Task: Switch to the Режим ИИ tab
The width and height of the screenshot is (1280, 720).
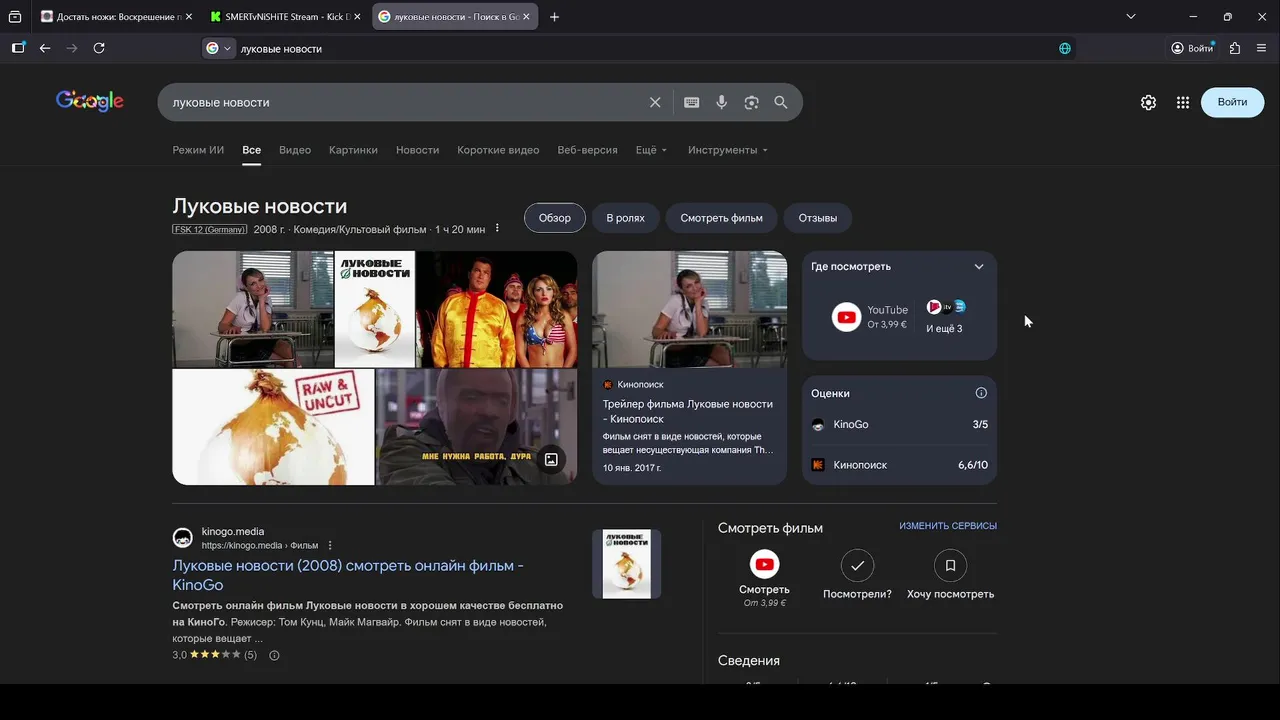Action: (198, 150)
